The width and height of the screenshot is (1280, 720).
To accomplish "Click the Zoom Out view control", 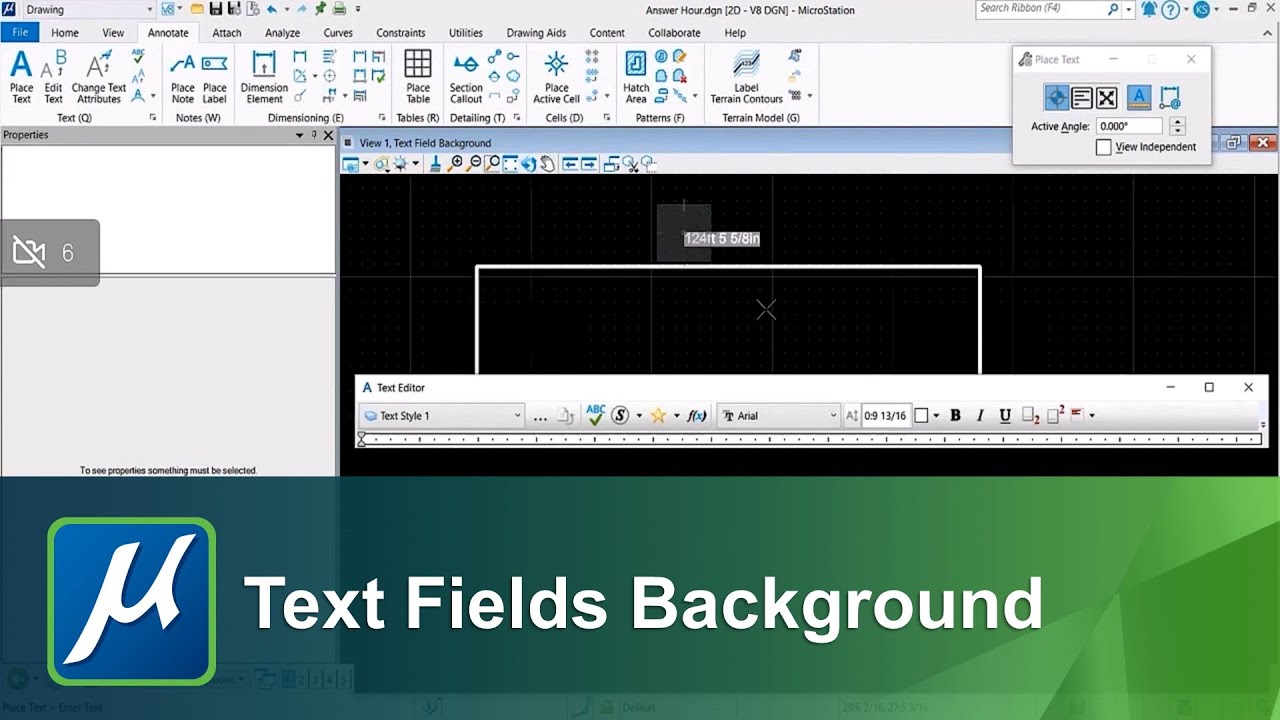I will click(x=474, y=163).
